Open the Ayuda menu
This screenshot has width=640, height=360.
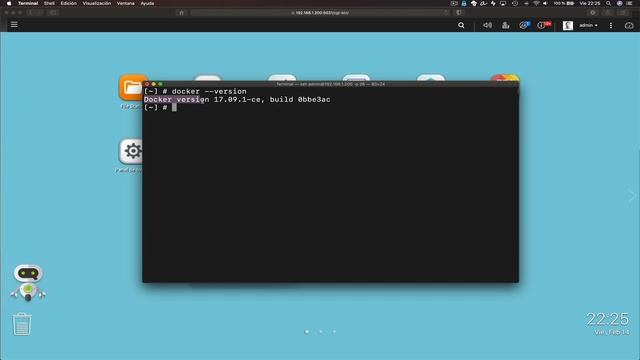pyautogui.click(x=147, y=3)
